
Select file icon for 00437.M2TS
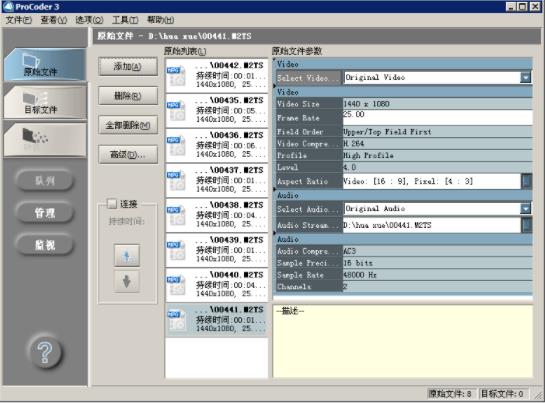tap(176, 181)
